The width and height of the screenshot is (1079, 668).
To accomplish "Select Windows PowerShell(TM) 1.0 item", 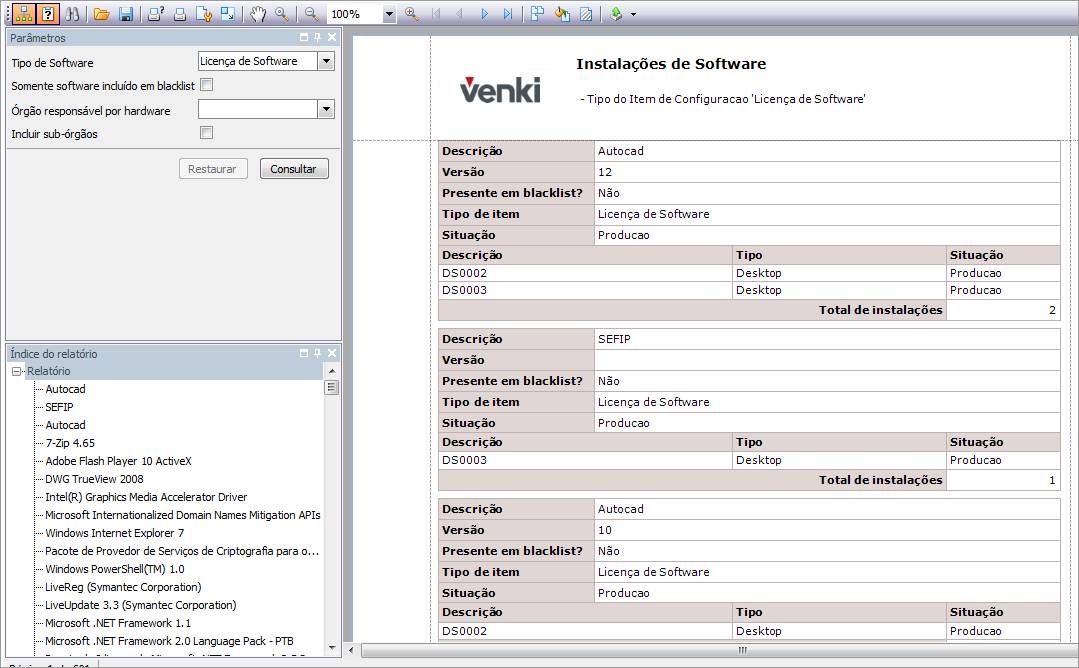I will 115,569.
